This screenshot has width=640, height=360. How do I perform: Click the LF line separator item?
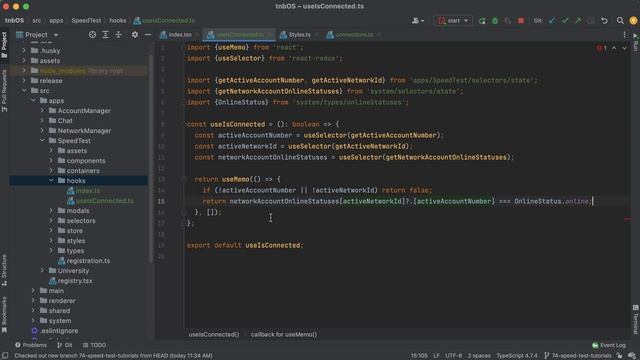(x=436, y=356)
